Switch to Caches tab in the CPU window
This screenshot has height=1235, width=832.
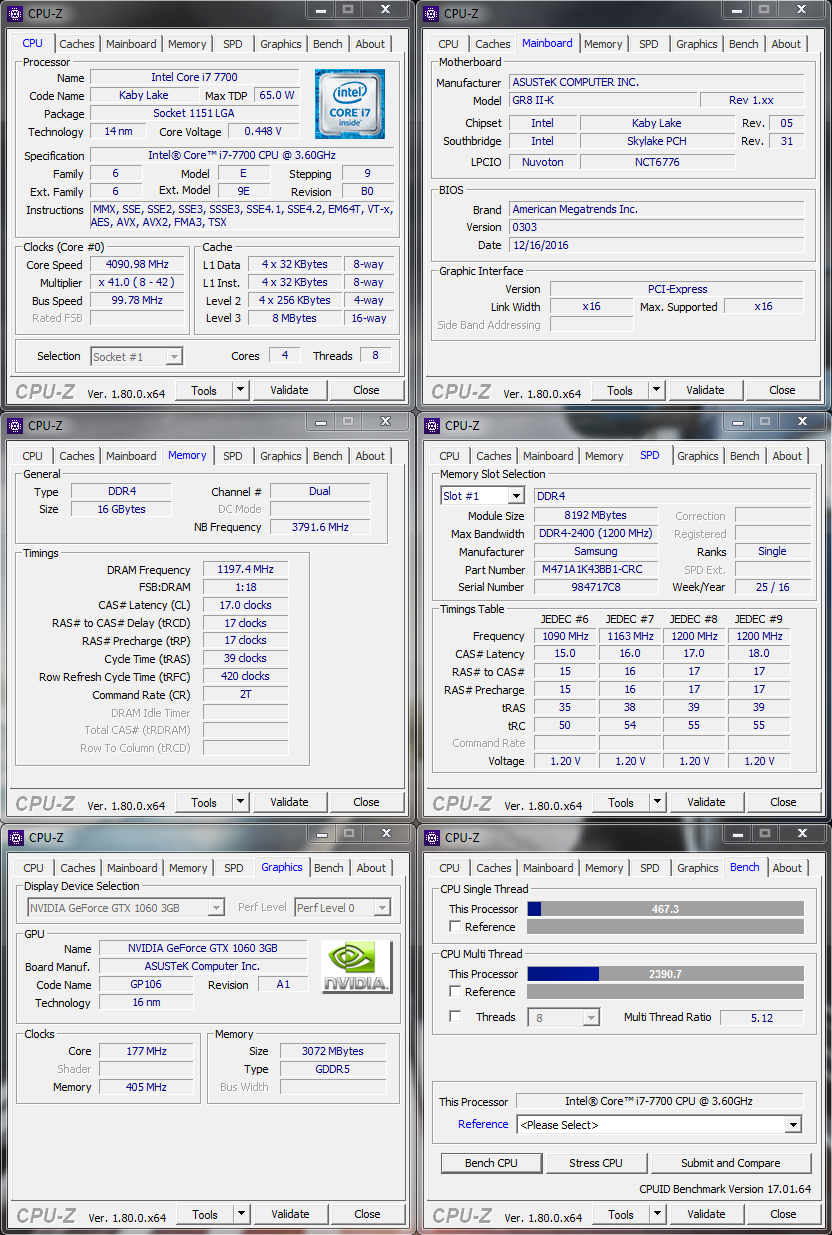(x=77, y=44)
